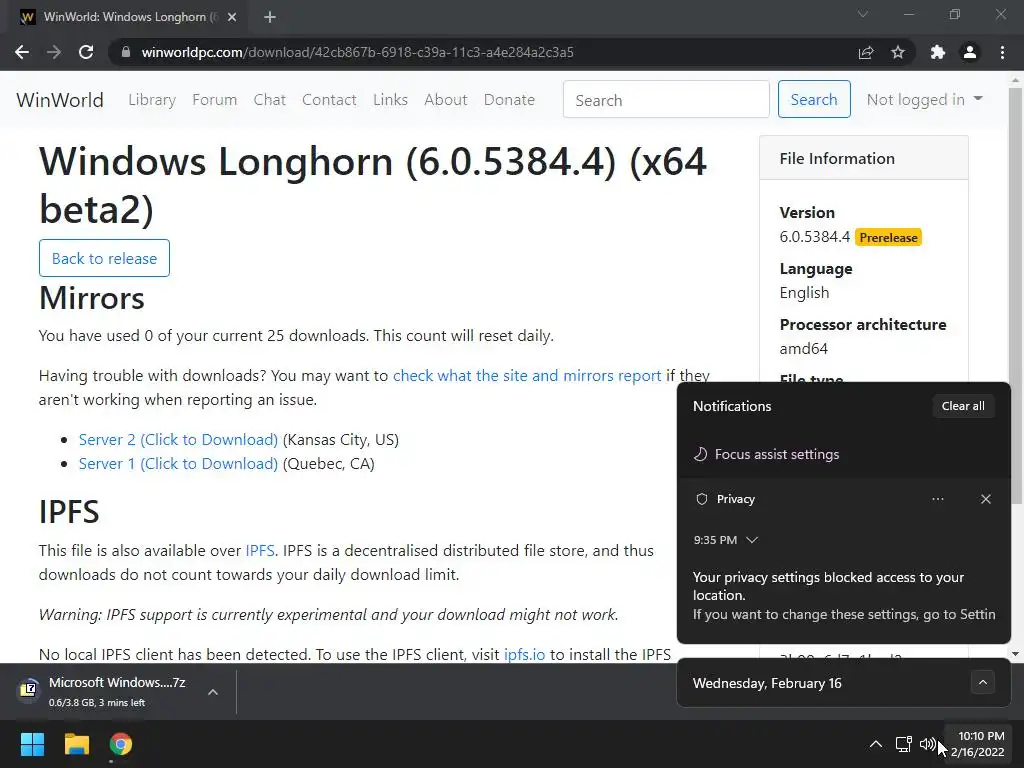Open network status tray icon
Image resolution: width=1024 pixels, height=768 pixels.
coord(903,744)
